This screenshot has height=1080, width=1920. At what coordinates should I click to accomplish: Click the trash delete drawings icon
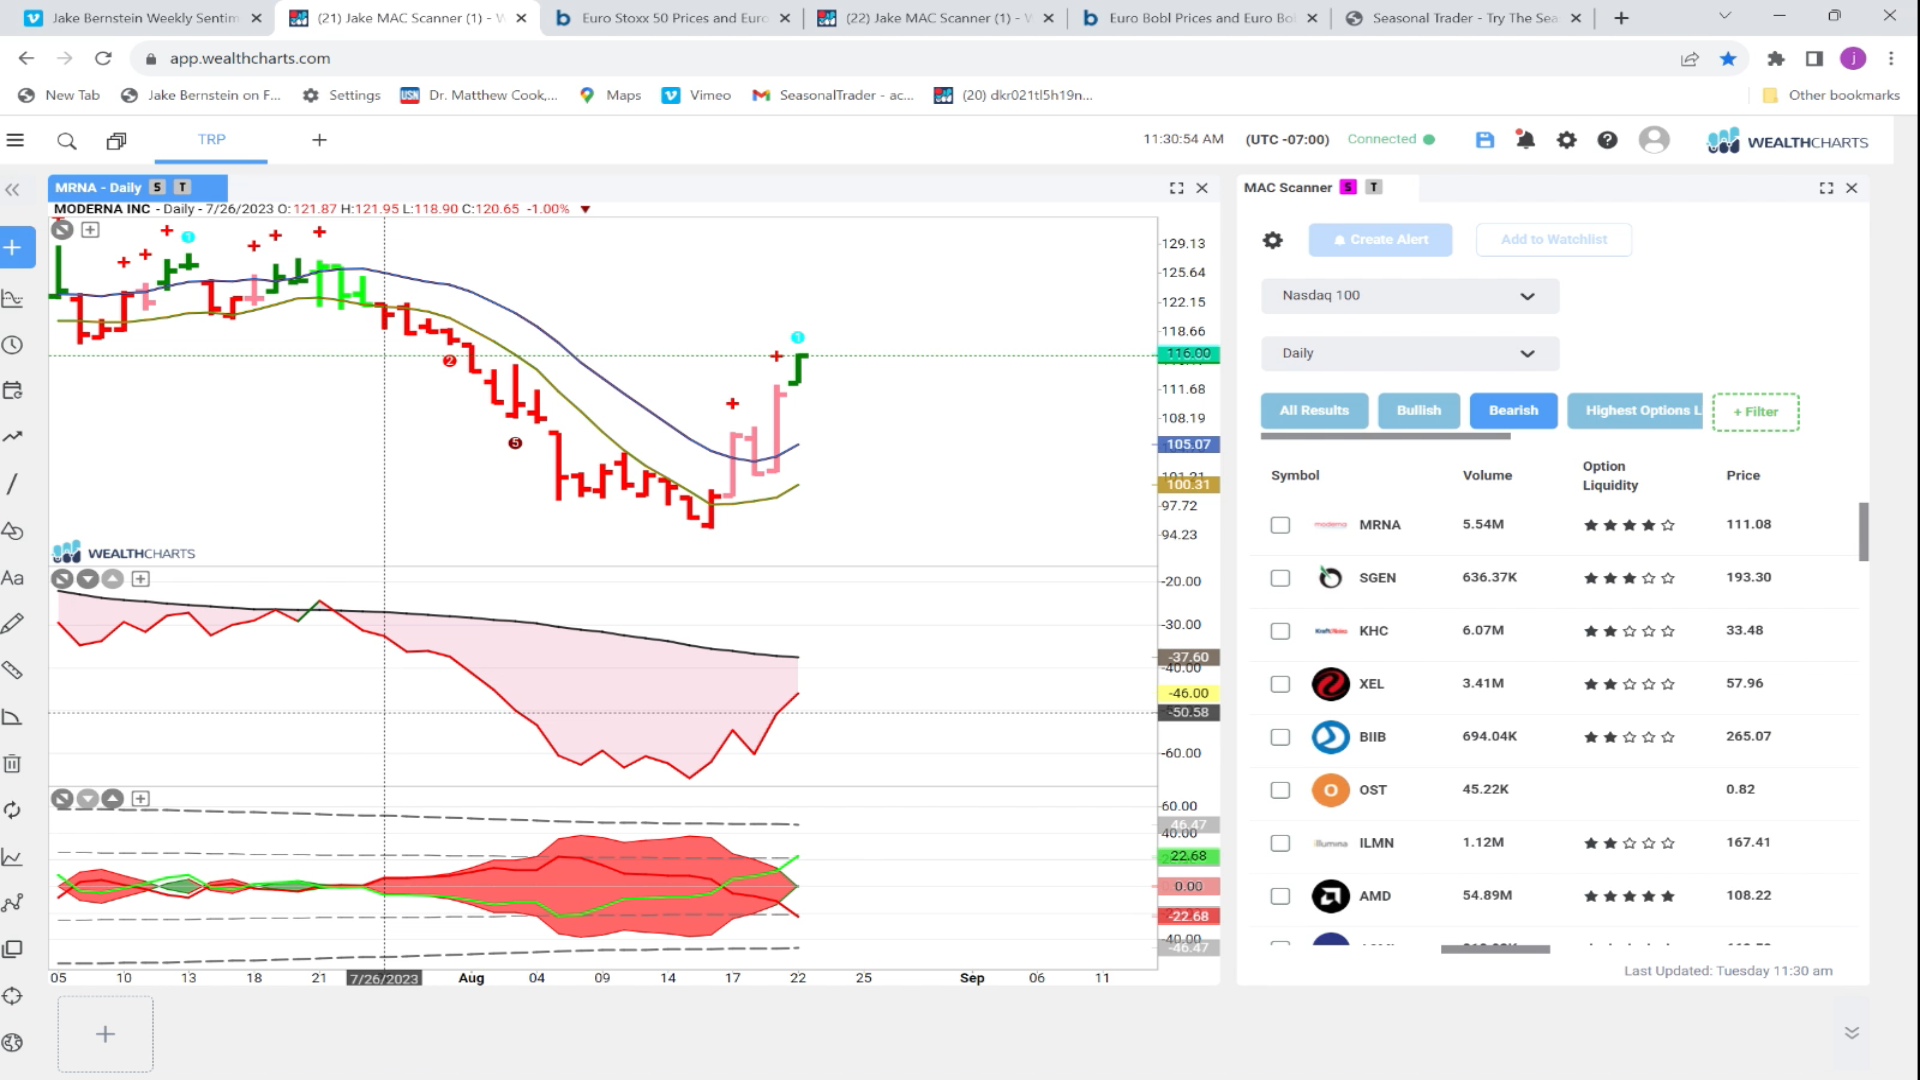(x=12, y=764)
